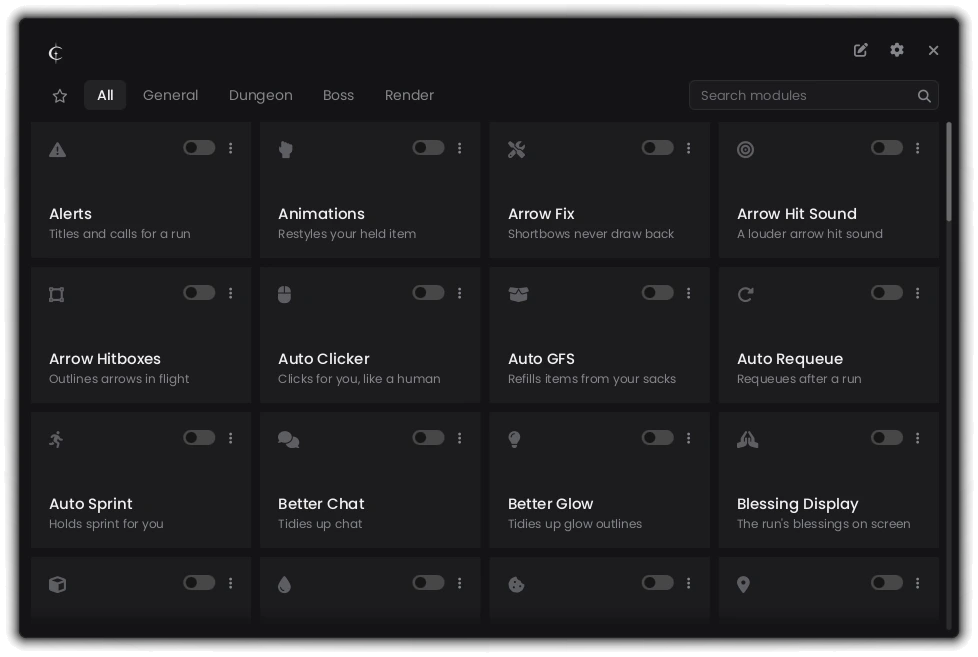This screenshot has height=657, width=978.
Task: Click the Better Chat speech bubbles icon
Action: (x=289, y=440)
